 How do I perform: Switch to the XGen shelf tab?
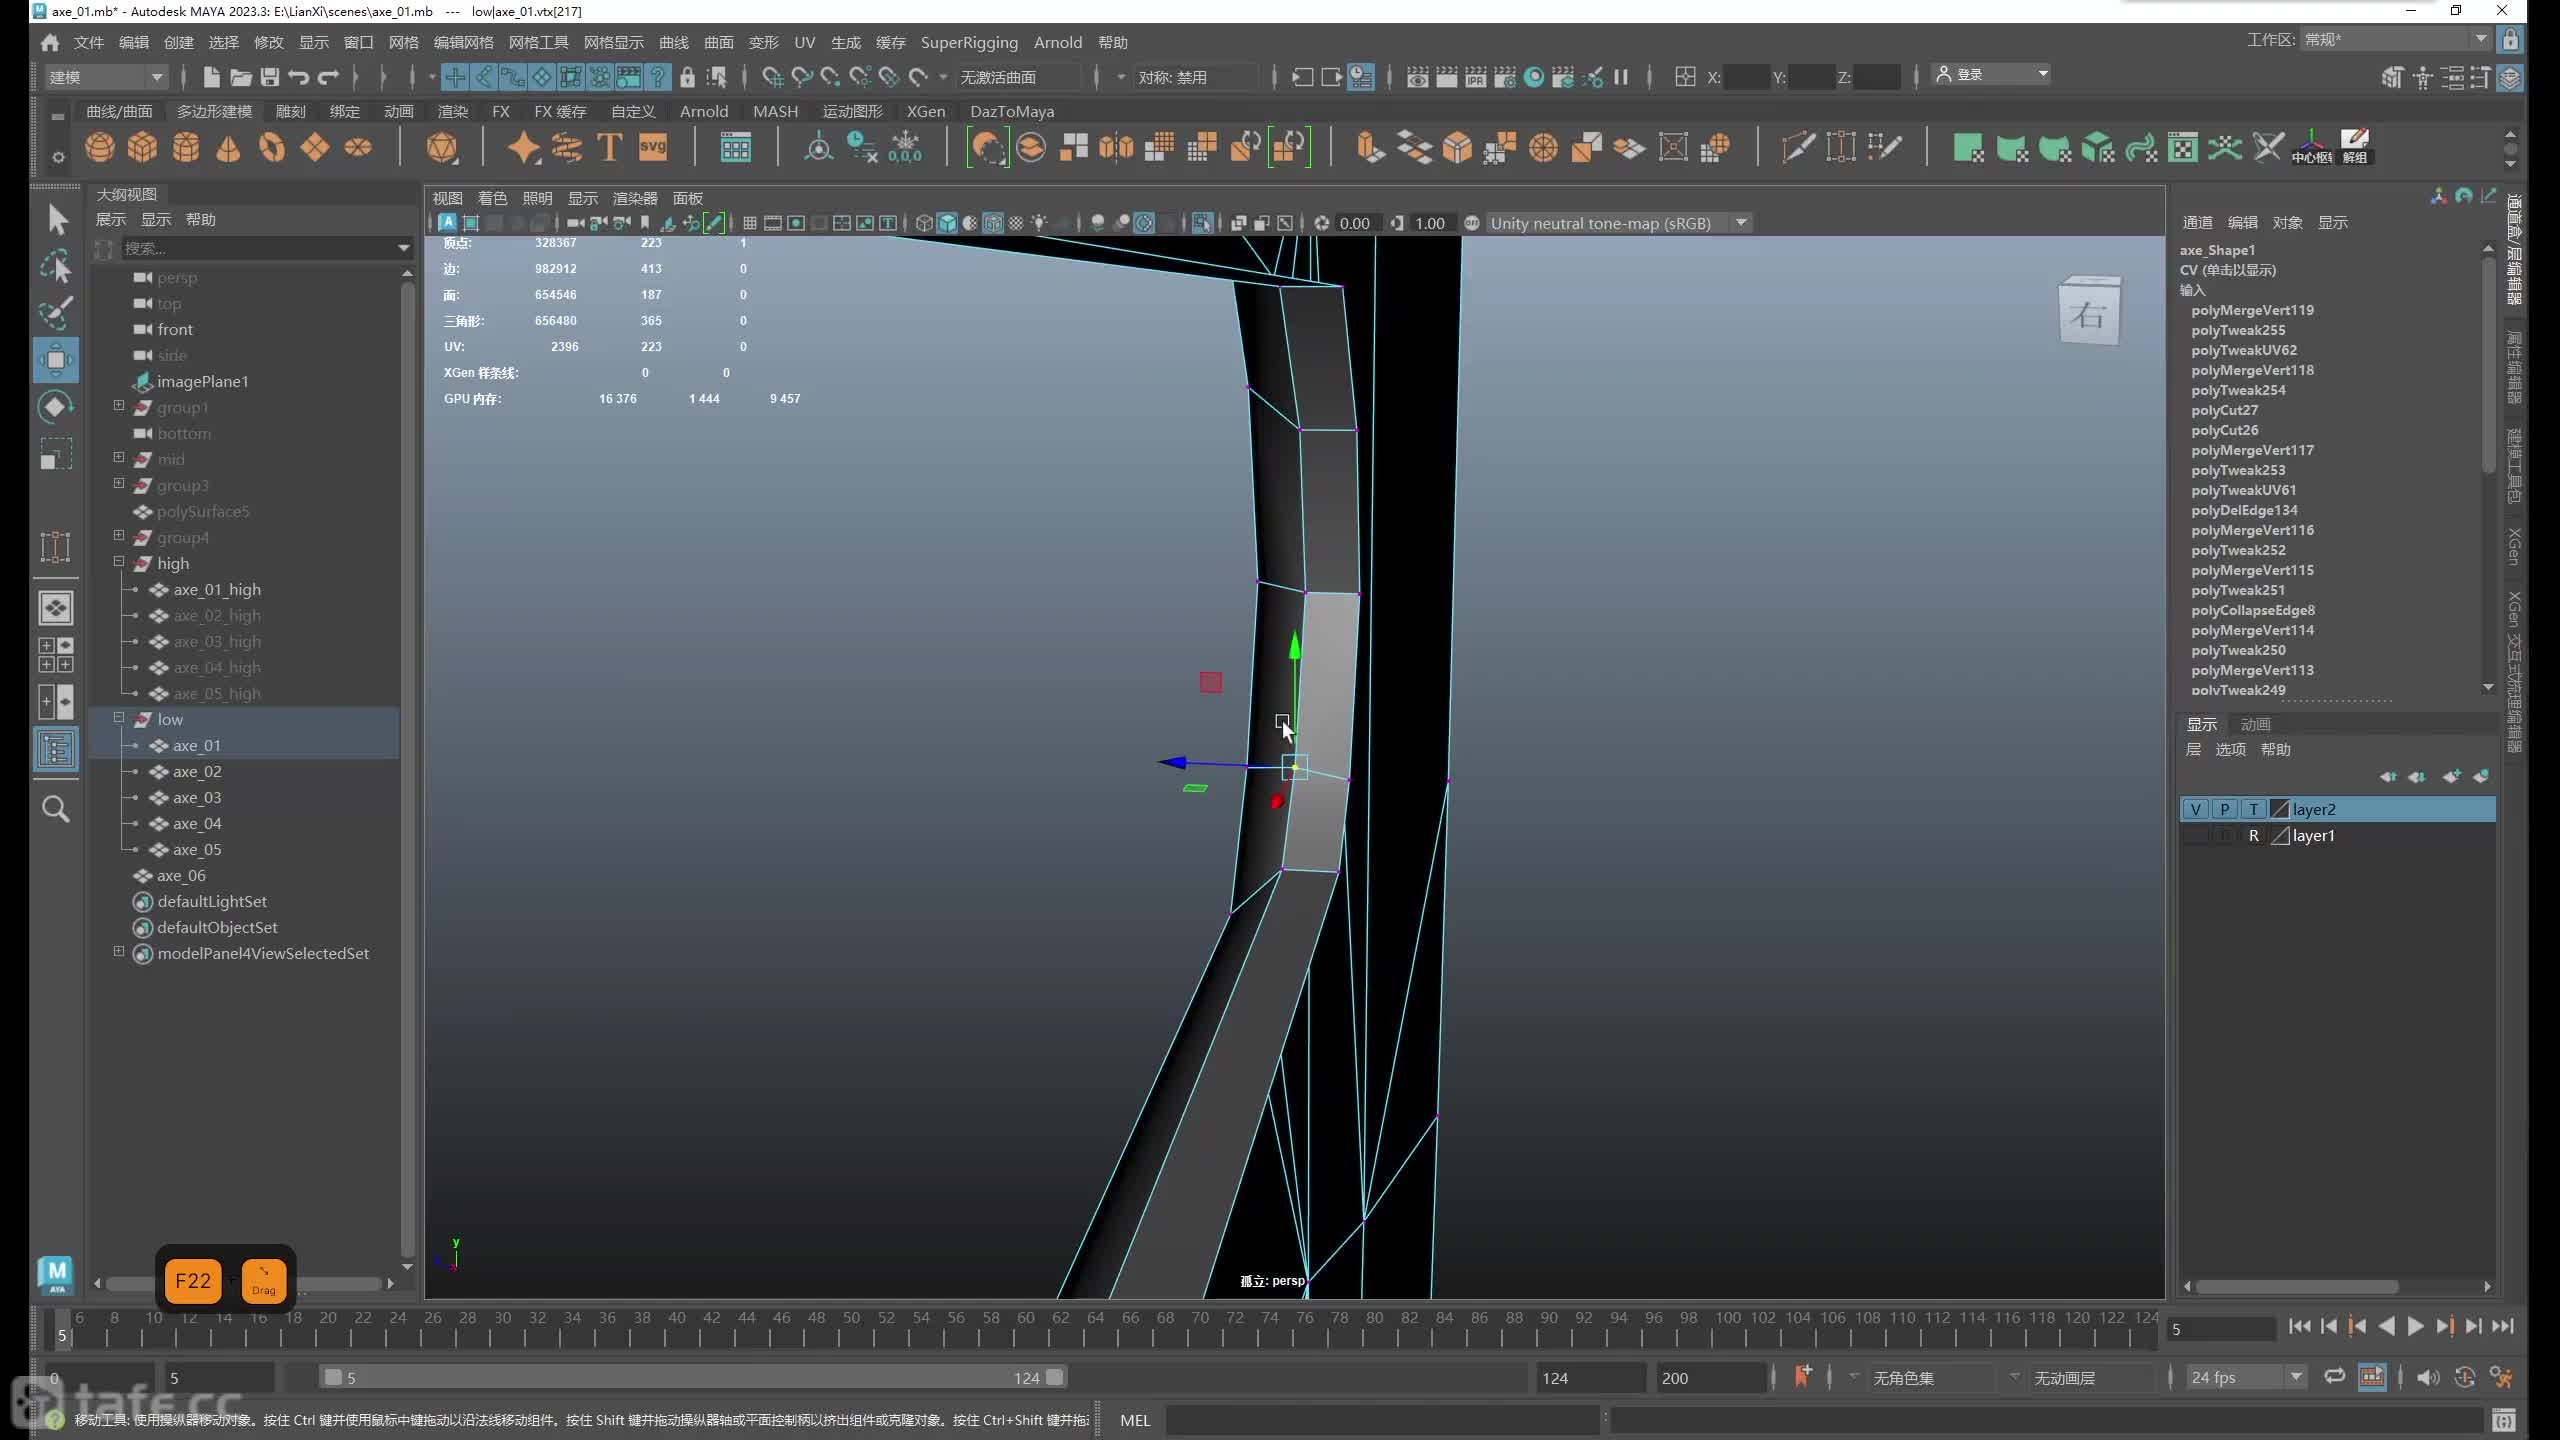(925, 111)
